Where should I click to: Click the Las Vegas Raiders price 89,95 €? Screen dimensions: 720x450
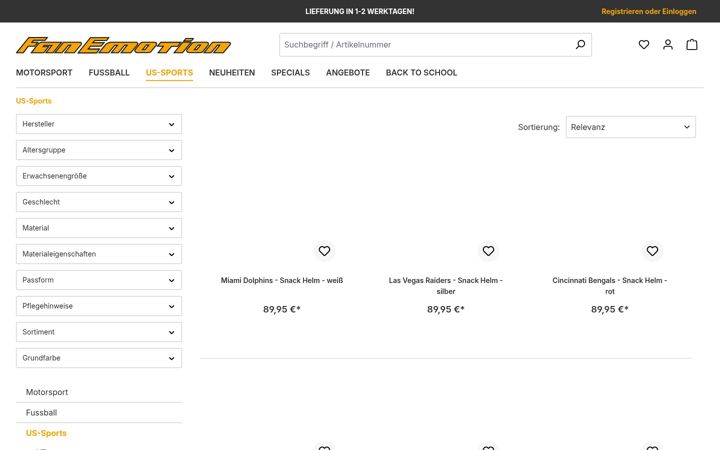click(445, 309)
